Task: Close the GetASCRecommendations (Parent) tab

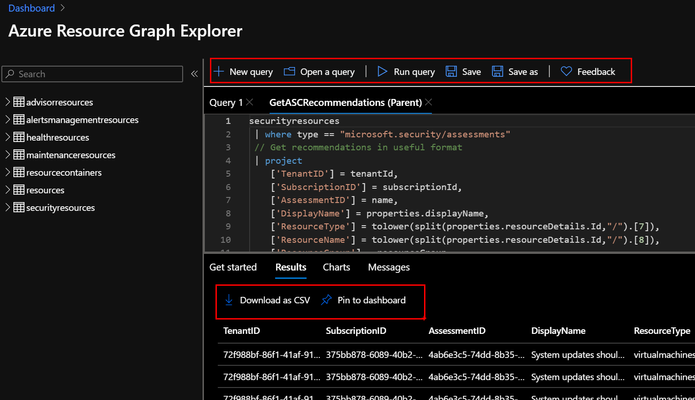Action: [428, 102]
